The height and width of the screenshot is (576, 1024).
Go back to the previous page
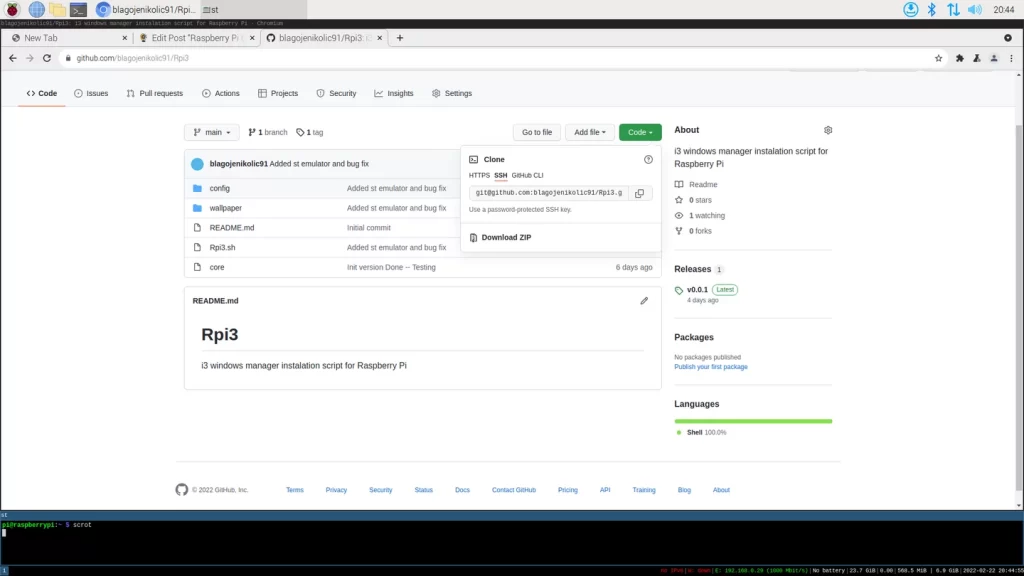[13, 58]
